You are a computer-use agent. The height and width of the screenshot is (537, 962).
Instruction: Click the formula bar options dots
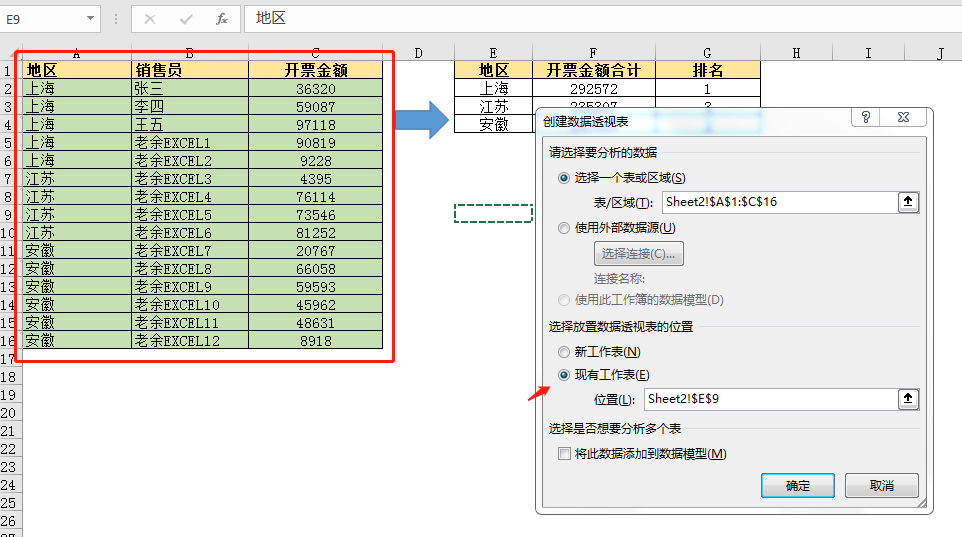pyautogui.click(x=115, y=19)
